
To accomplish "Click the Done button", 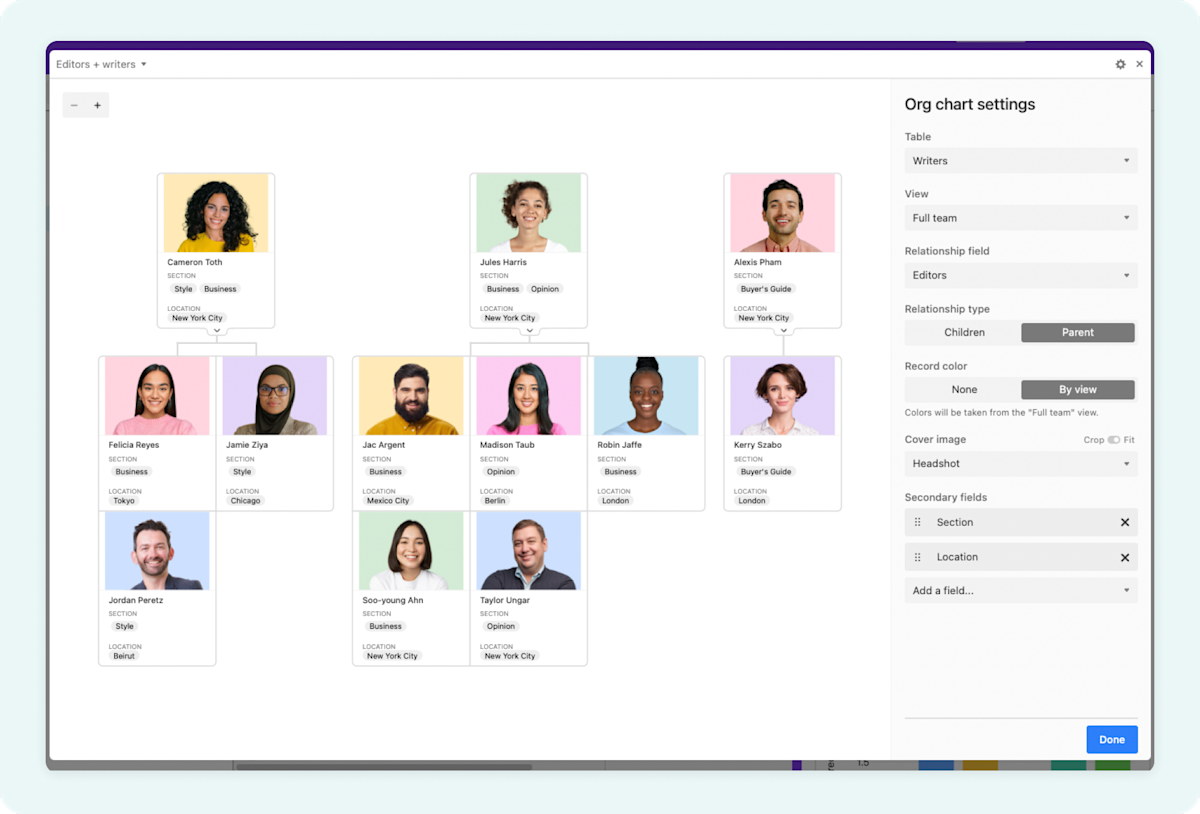I will [1111, 739].
